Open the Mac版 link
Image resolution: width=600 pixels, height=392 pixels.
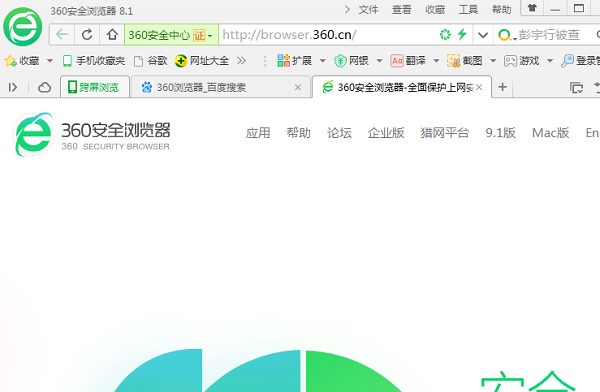551,133
